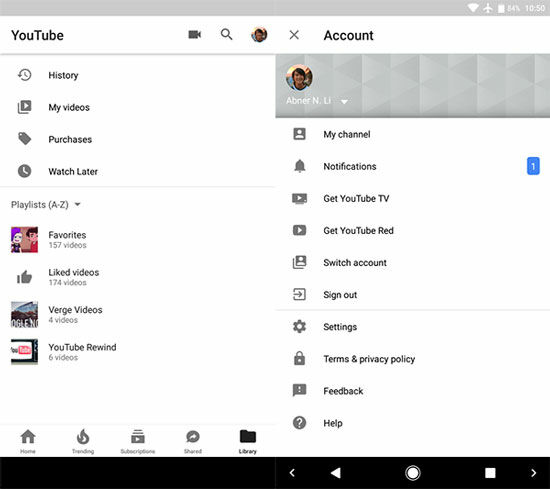Tap Android recents square button
The width and height of the screenshot is (550, 489).
tap(490, 473)
